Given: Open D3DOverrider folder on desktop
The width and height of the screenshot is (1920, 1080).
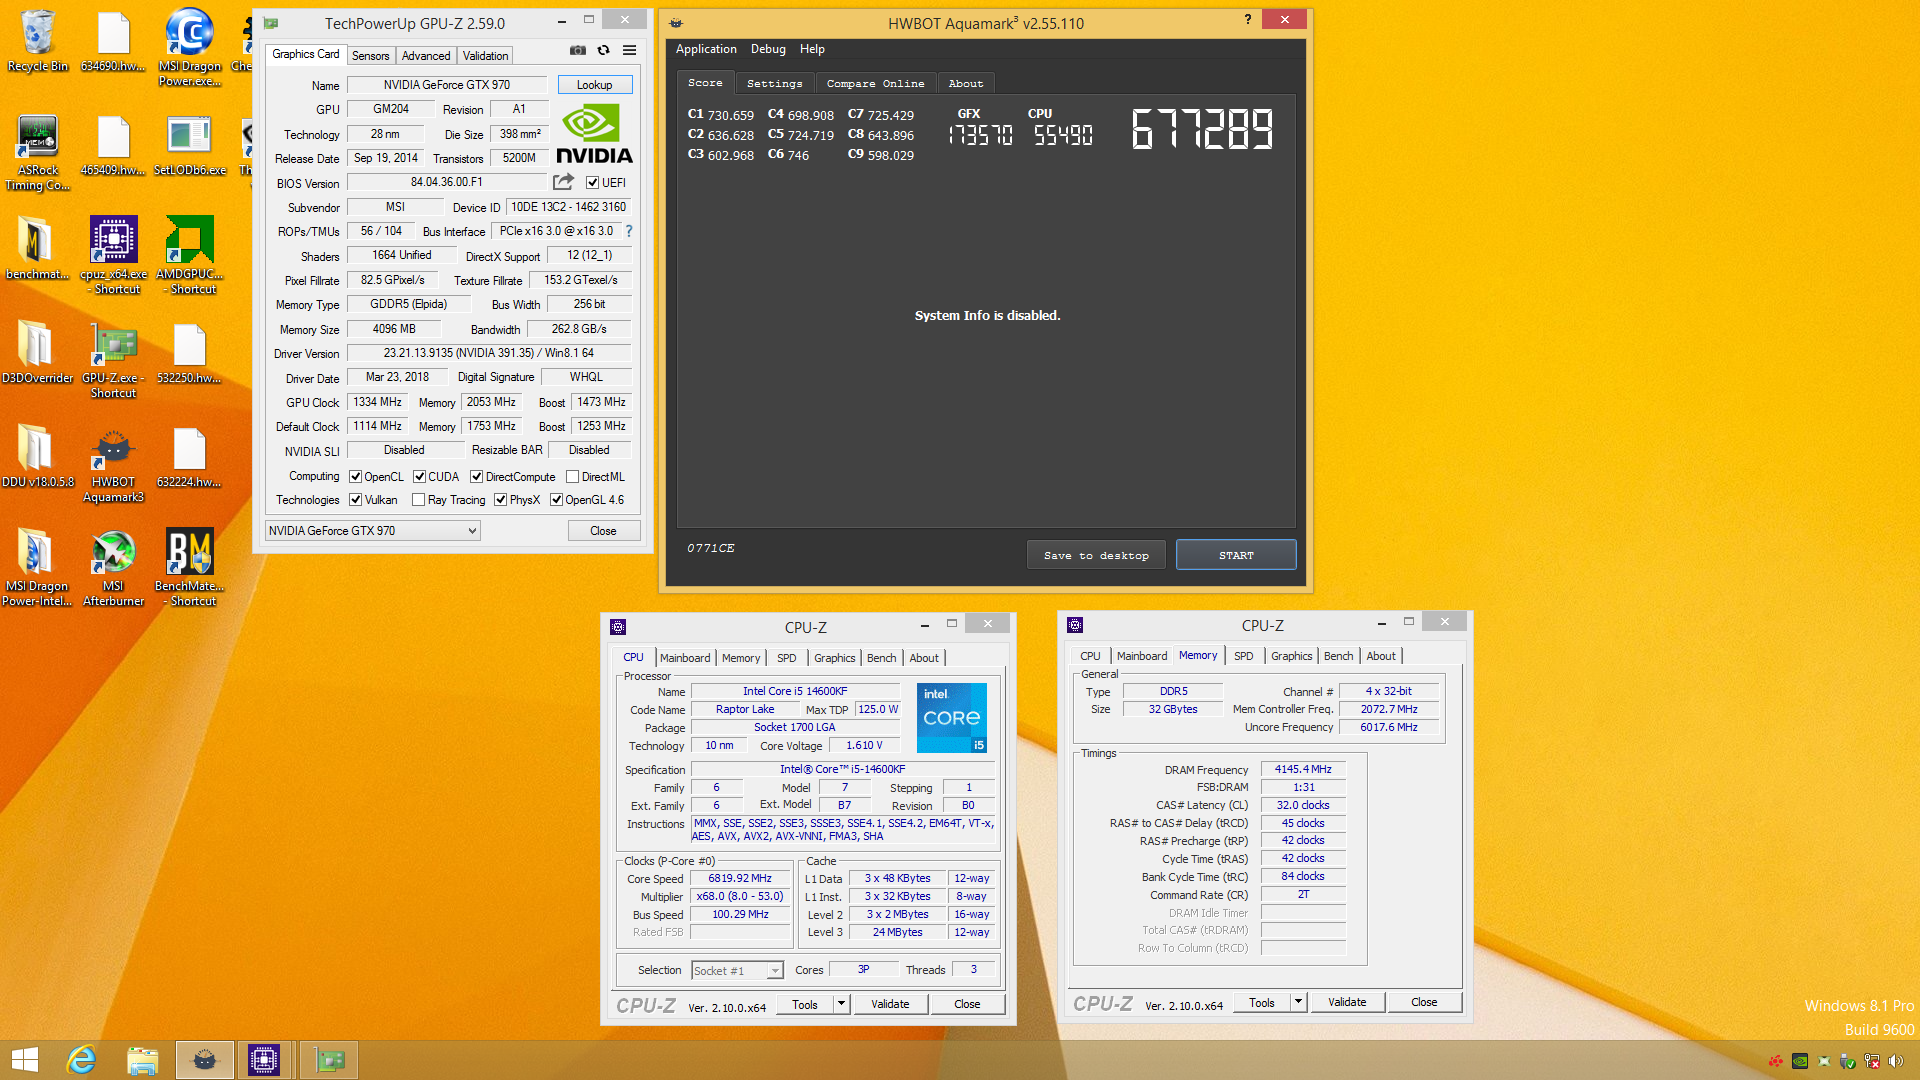Looking at the screenshot, I should (x=38, y=352).
